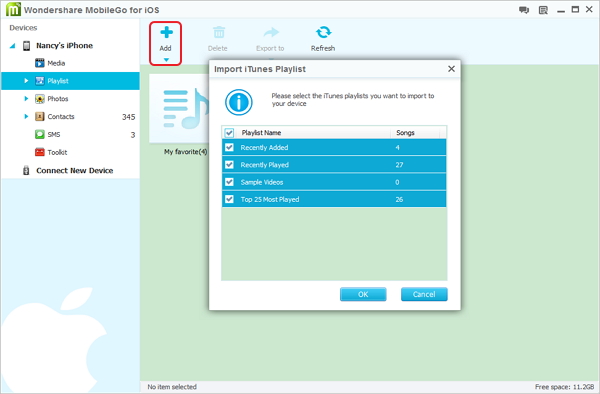The image size is (600, 394).
Task: Click the Add plus icon
Action: click(166, 33)
